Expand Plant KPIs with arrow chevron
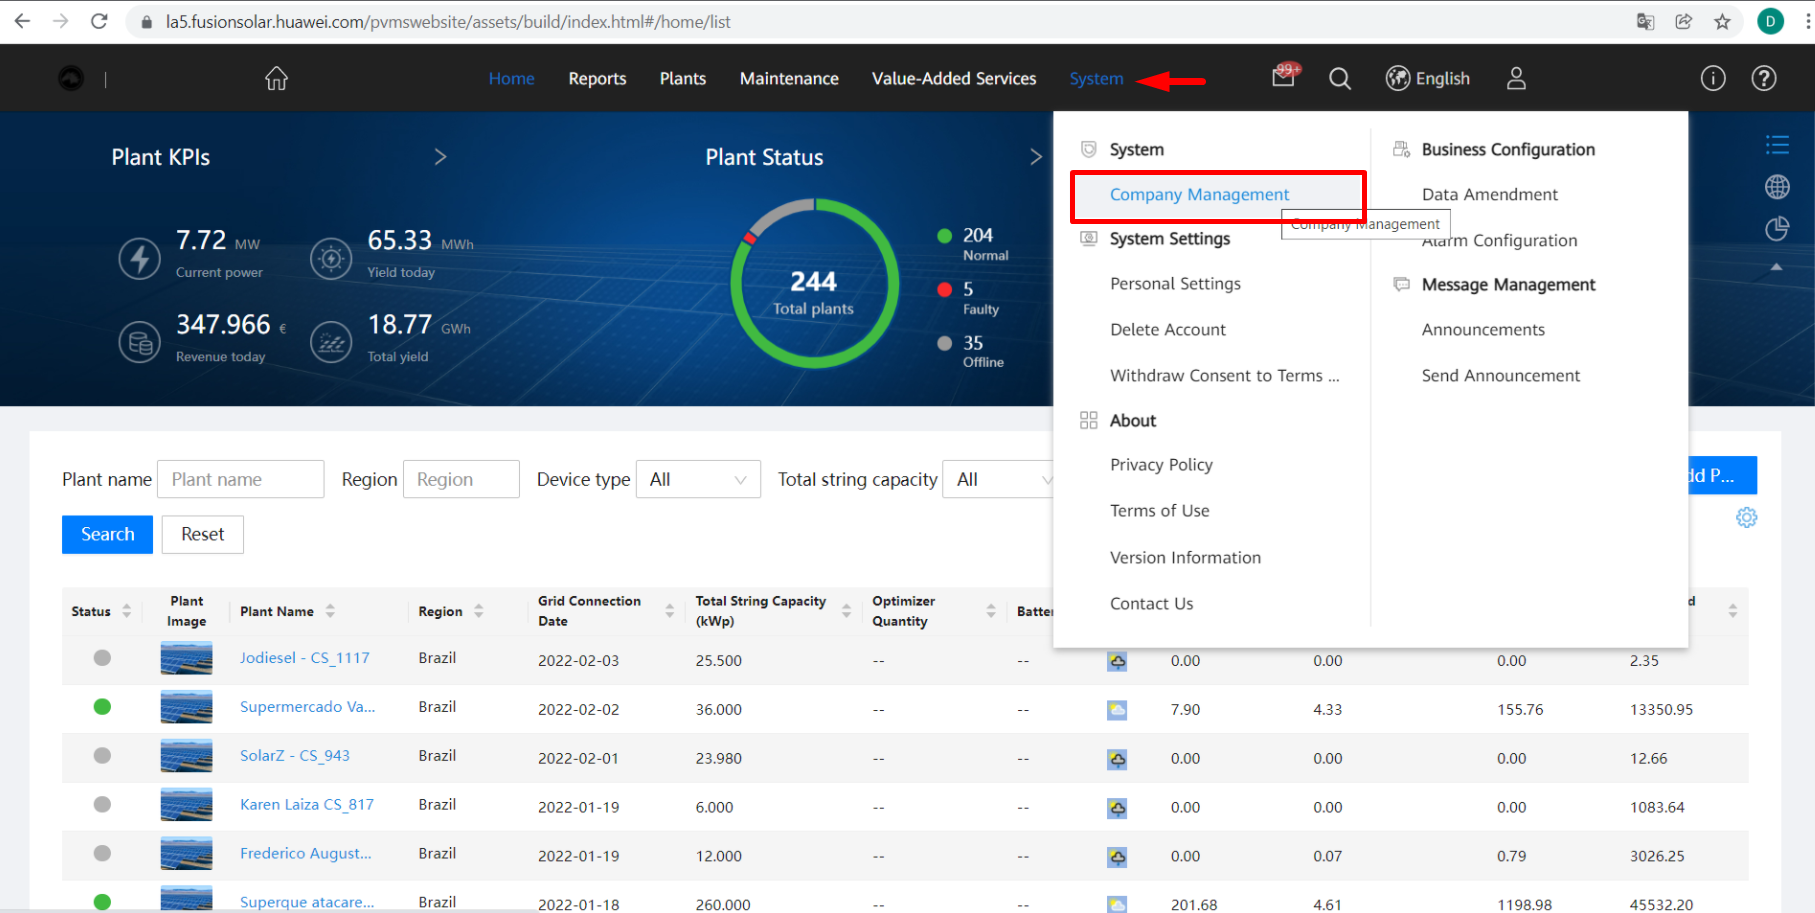The width and height of the screenshot is (1815, 913). (x=440, y=157)
